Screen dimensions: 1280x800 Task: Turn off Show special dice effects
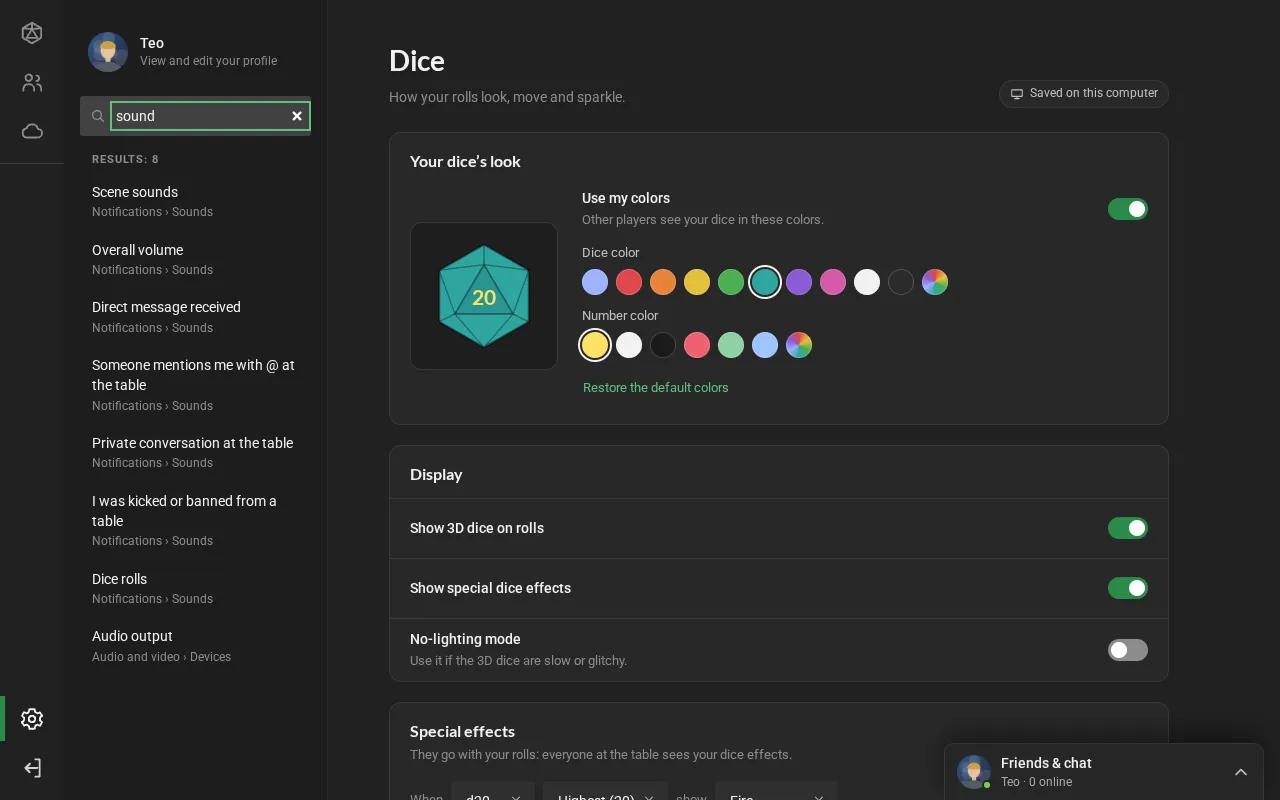1128,588
